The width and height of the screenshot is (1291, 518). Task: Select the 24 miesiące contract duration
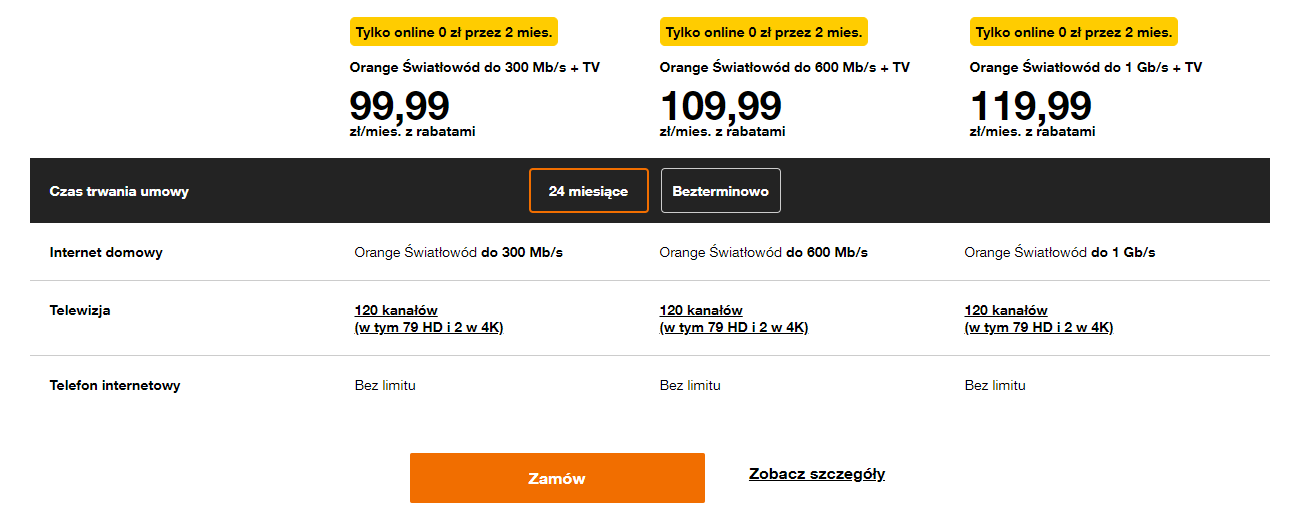coord(588,191)
